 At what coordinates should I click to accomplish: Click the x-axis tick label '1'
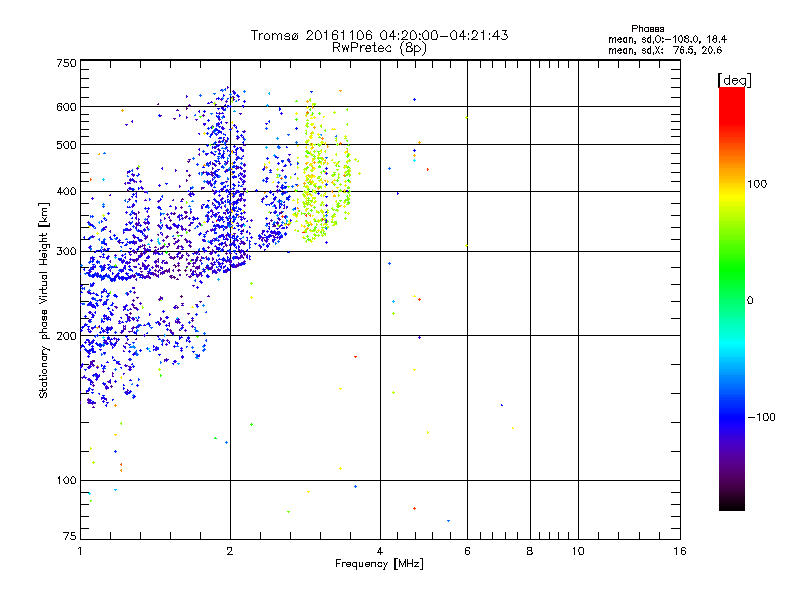tap(80, 551)
